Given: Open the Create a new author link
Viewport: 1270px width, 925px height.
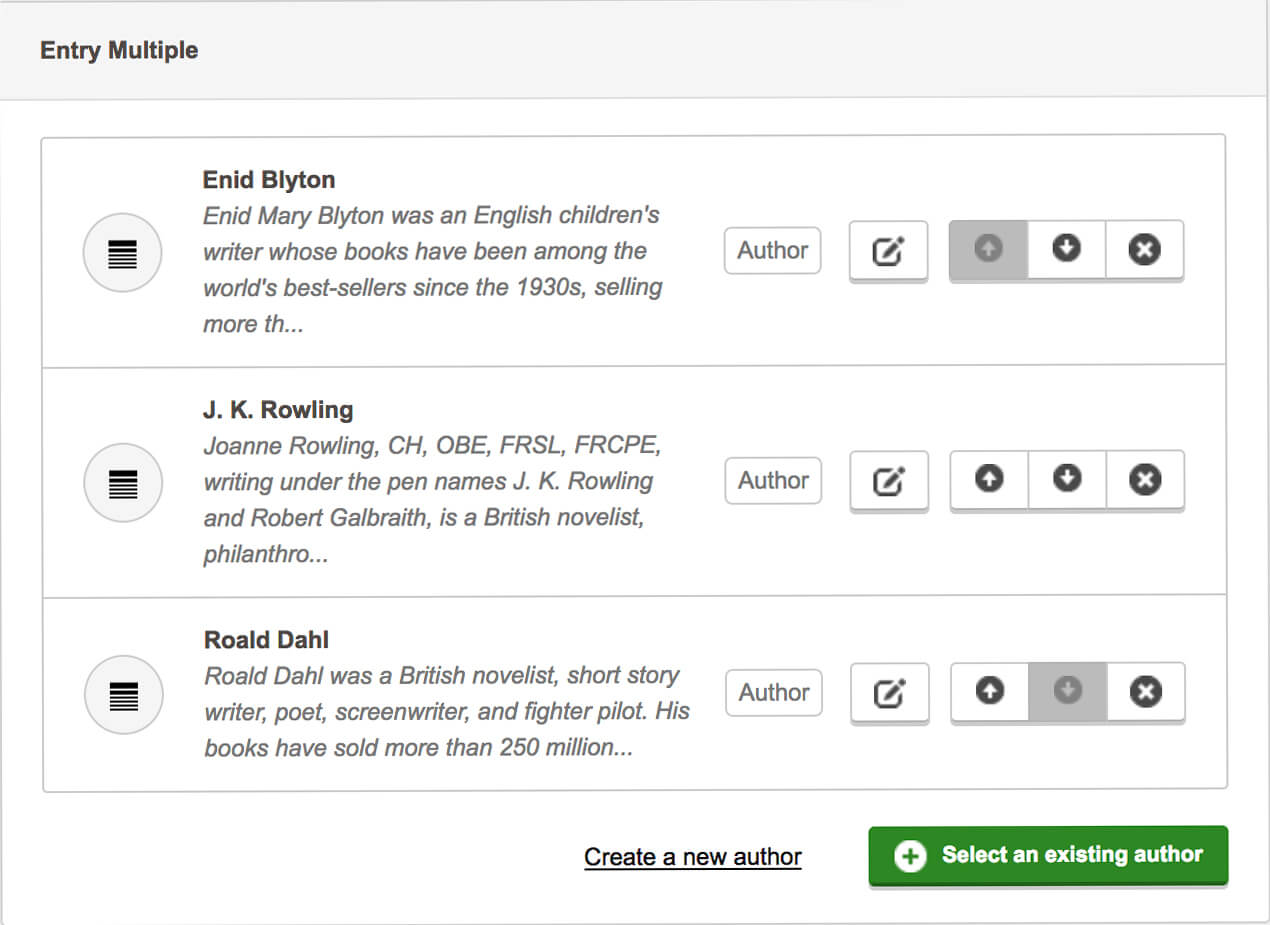Looking at the screenshot, I should pos(693,857).
